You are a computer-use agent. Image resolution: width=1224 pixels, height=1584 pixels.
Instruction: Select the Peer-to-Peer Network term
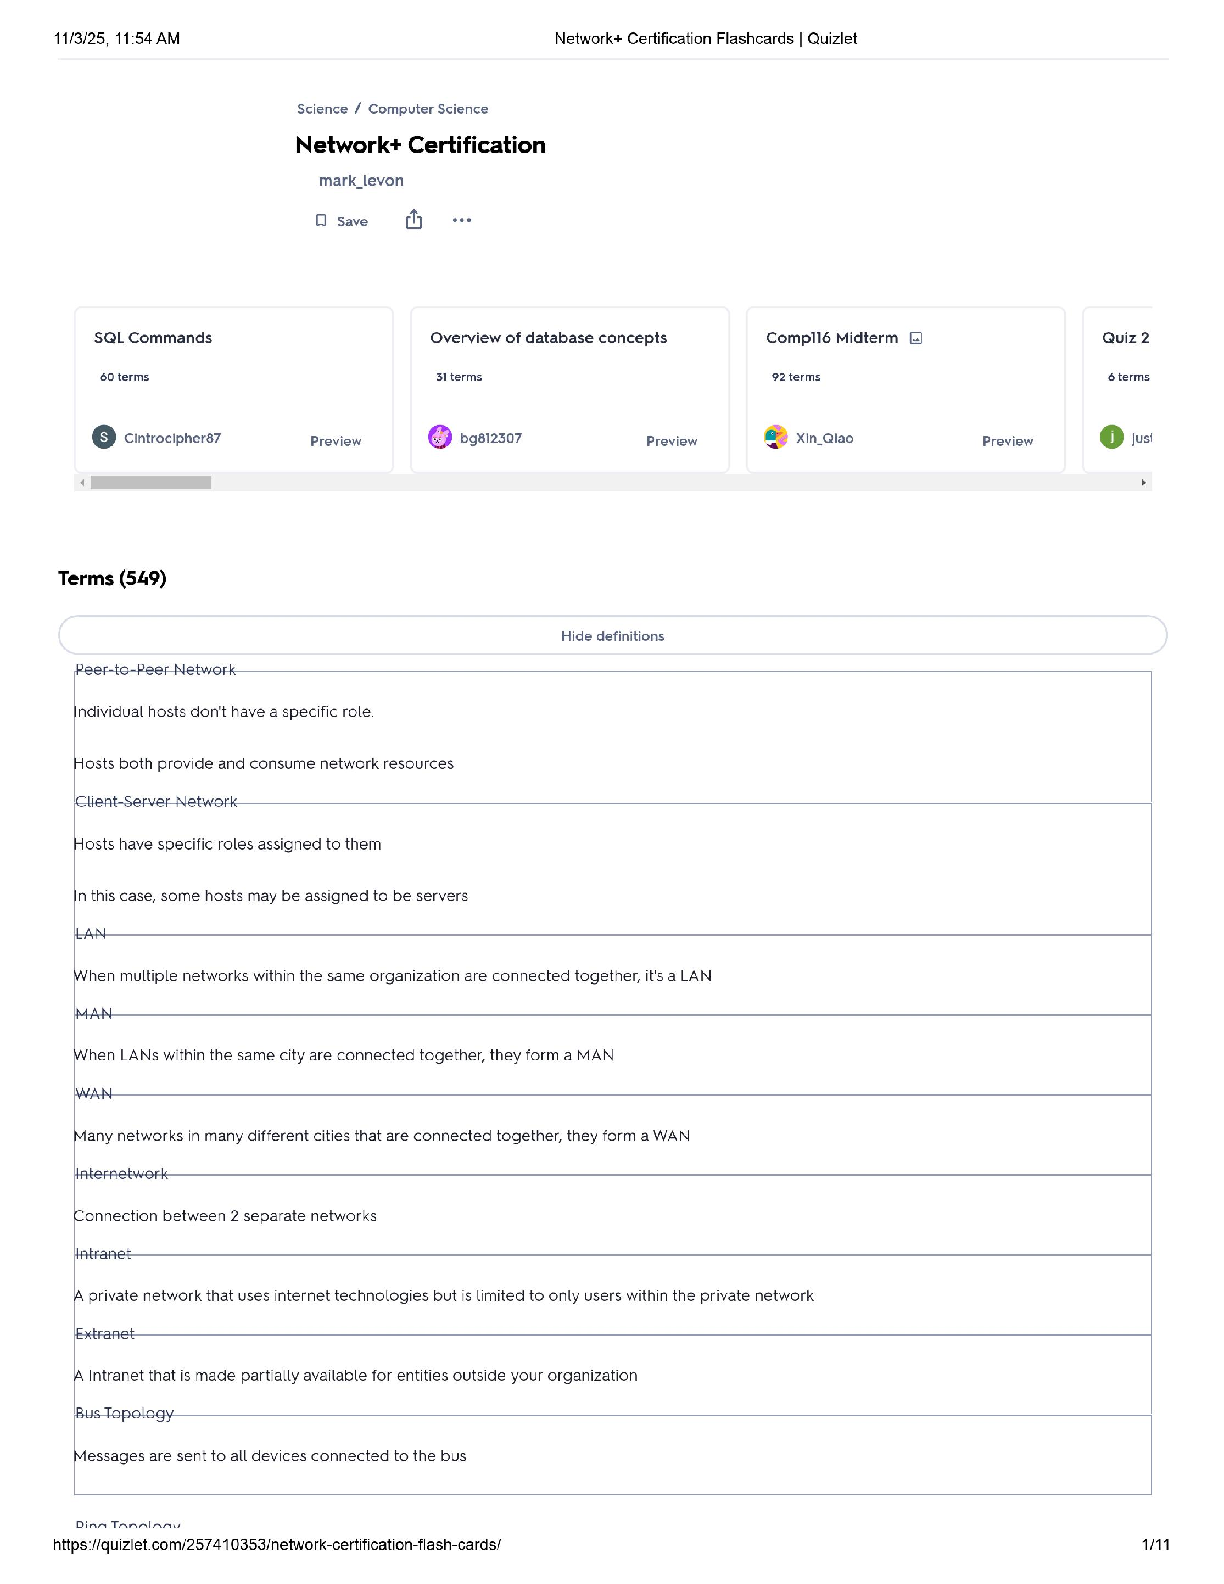(x=156, y=670)
